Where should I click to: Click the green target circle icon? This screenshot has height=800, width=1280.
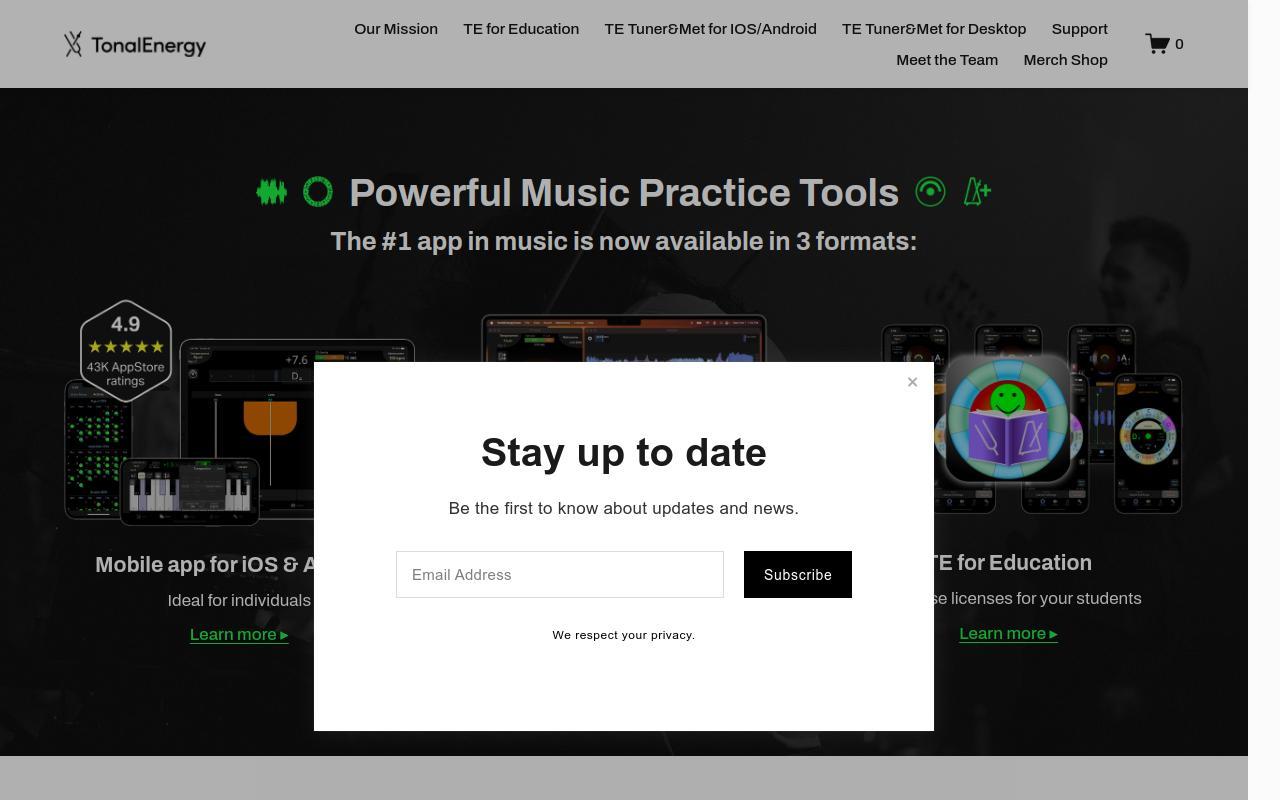point(930,192)
